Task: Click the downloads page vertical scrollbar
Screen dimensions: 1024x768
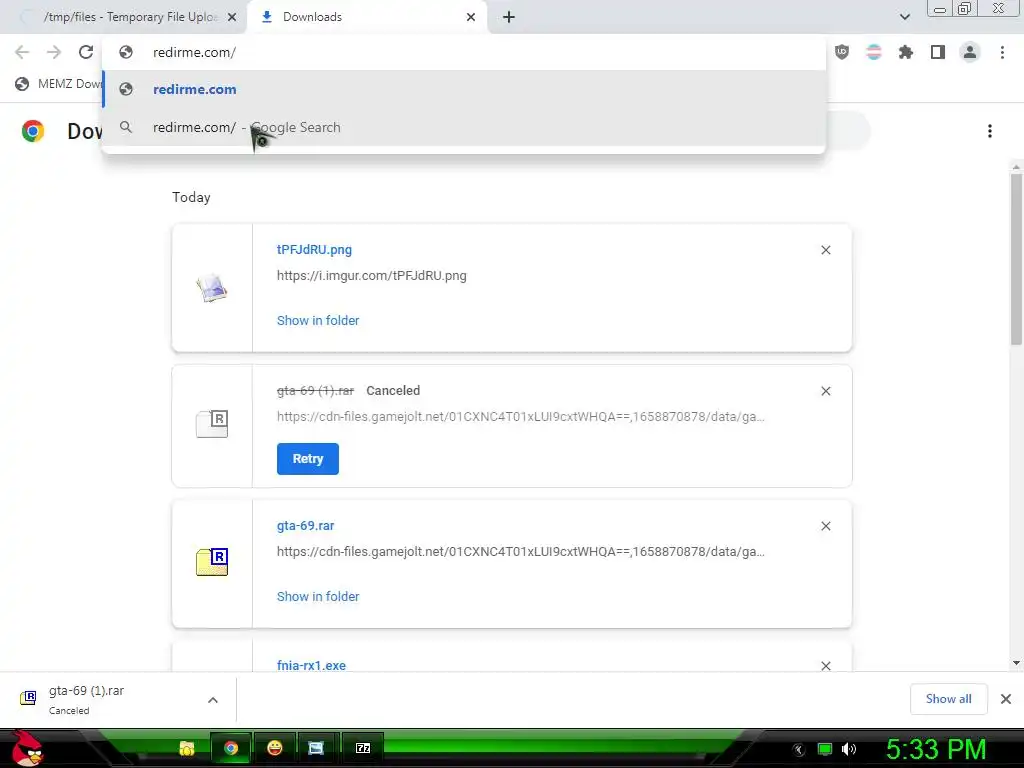Action: (x=1016, y=259)
